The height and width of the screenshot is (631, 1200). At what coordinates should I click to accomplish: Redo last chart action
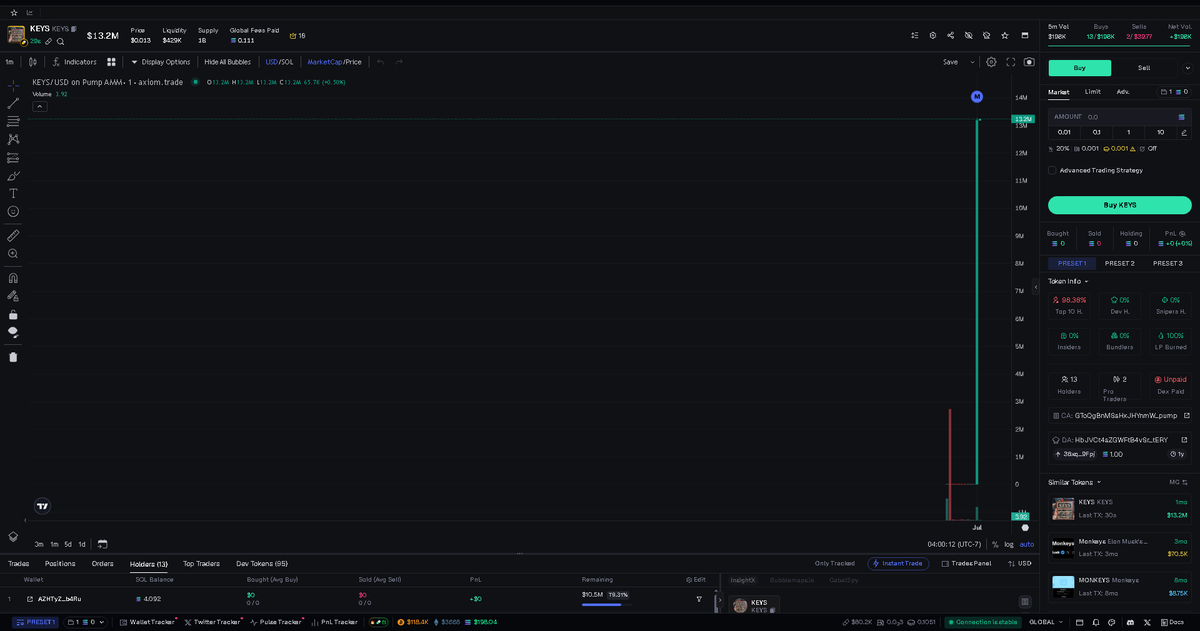tap(399, 62)
